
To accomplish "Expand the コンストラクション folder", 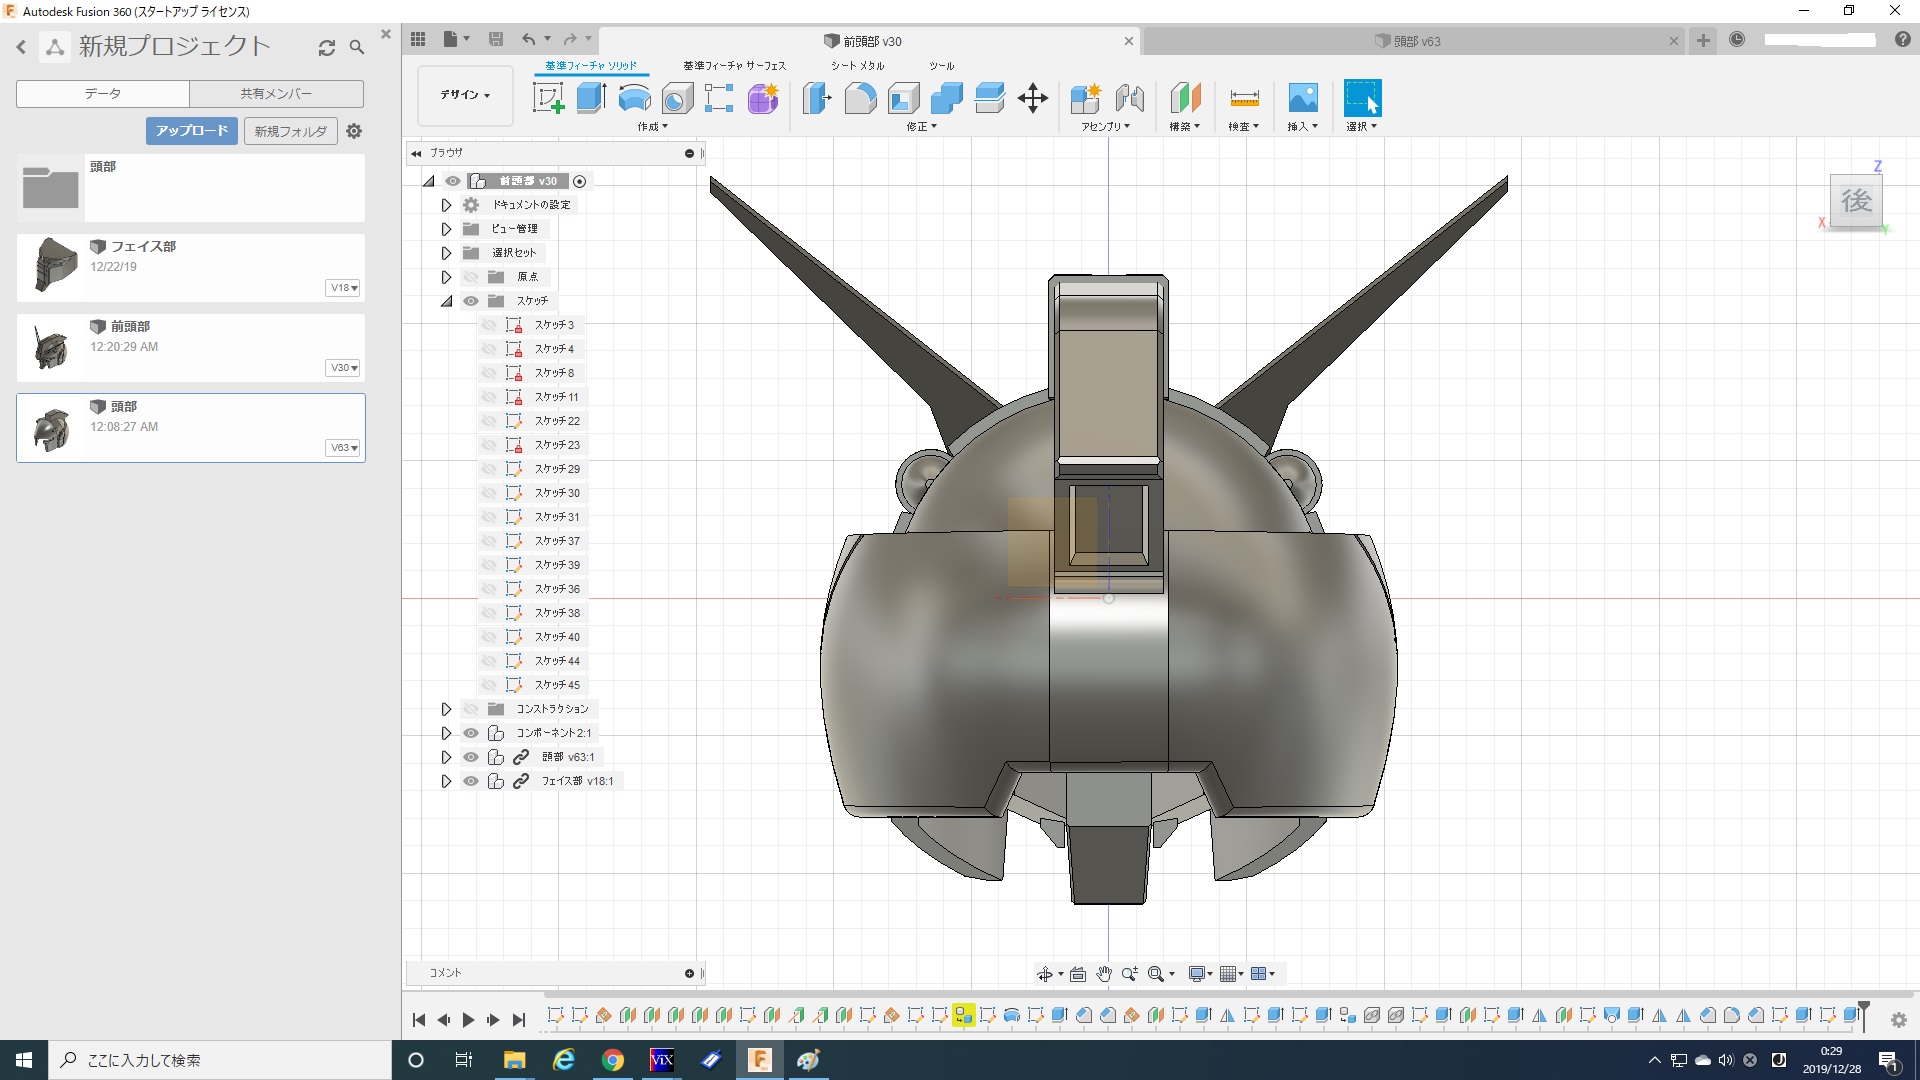I will [x=446, y=709].
